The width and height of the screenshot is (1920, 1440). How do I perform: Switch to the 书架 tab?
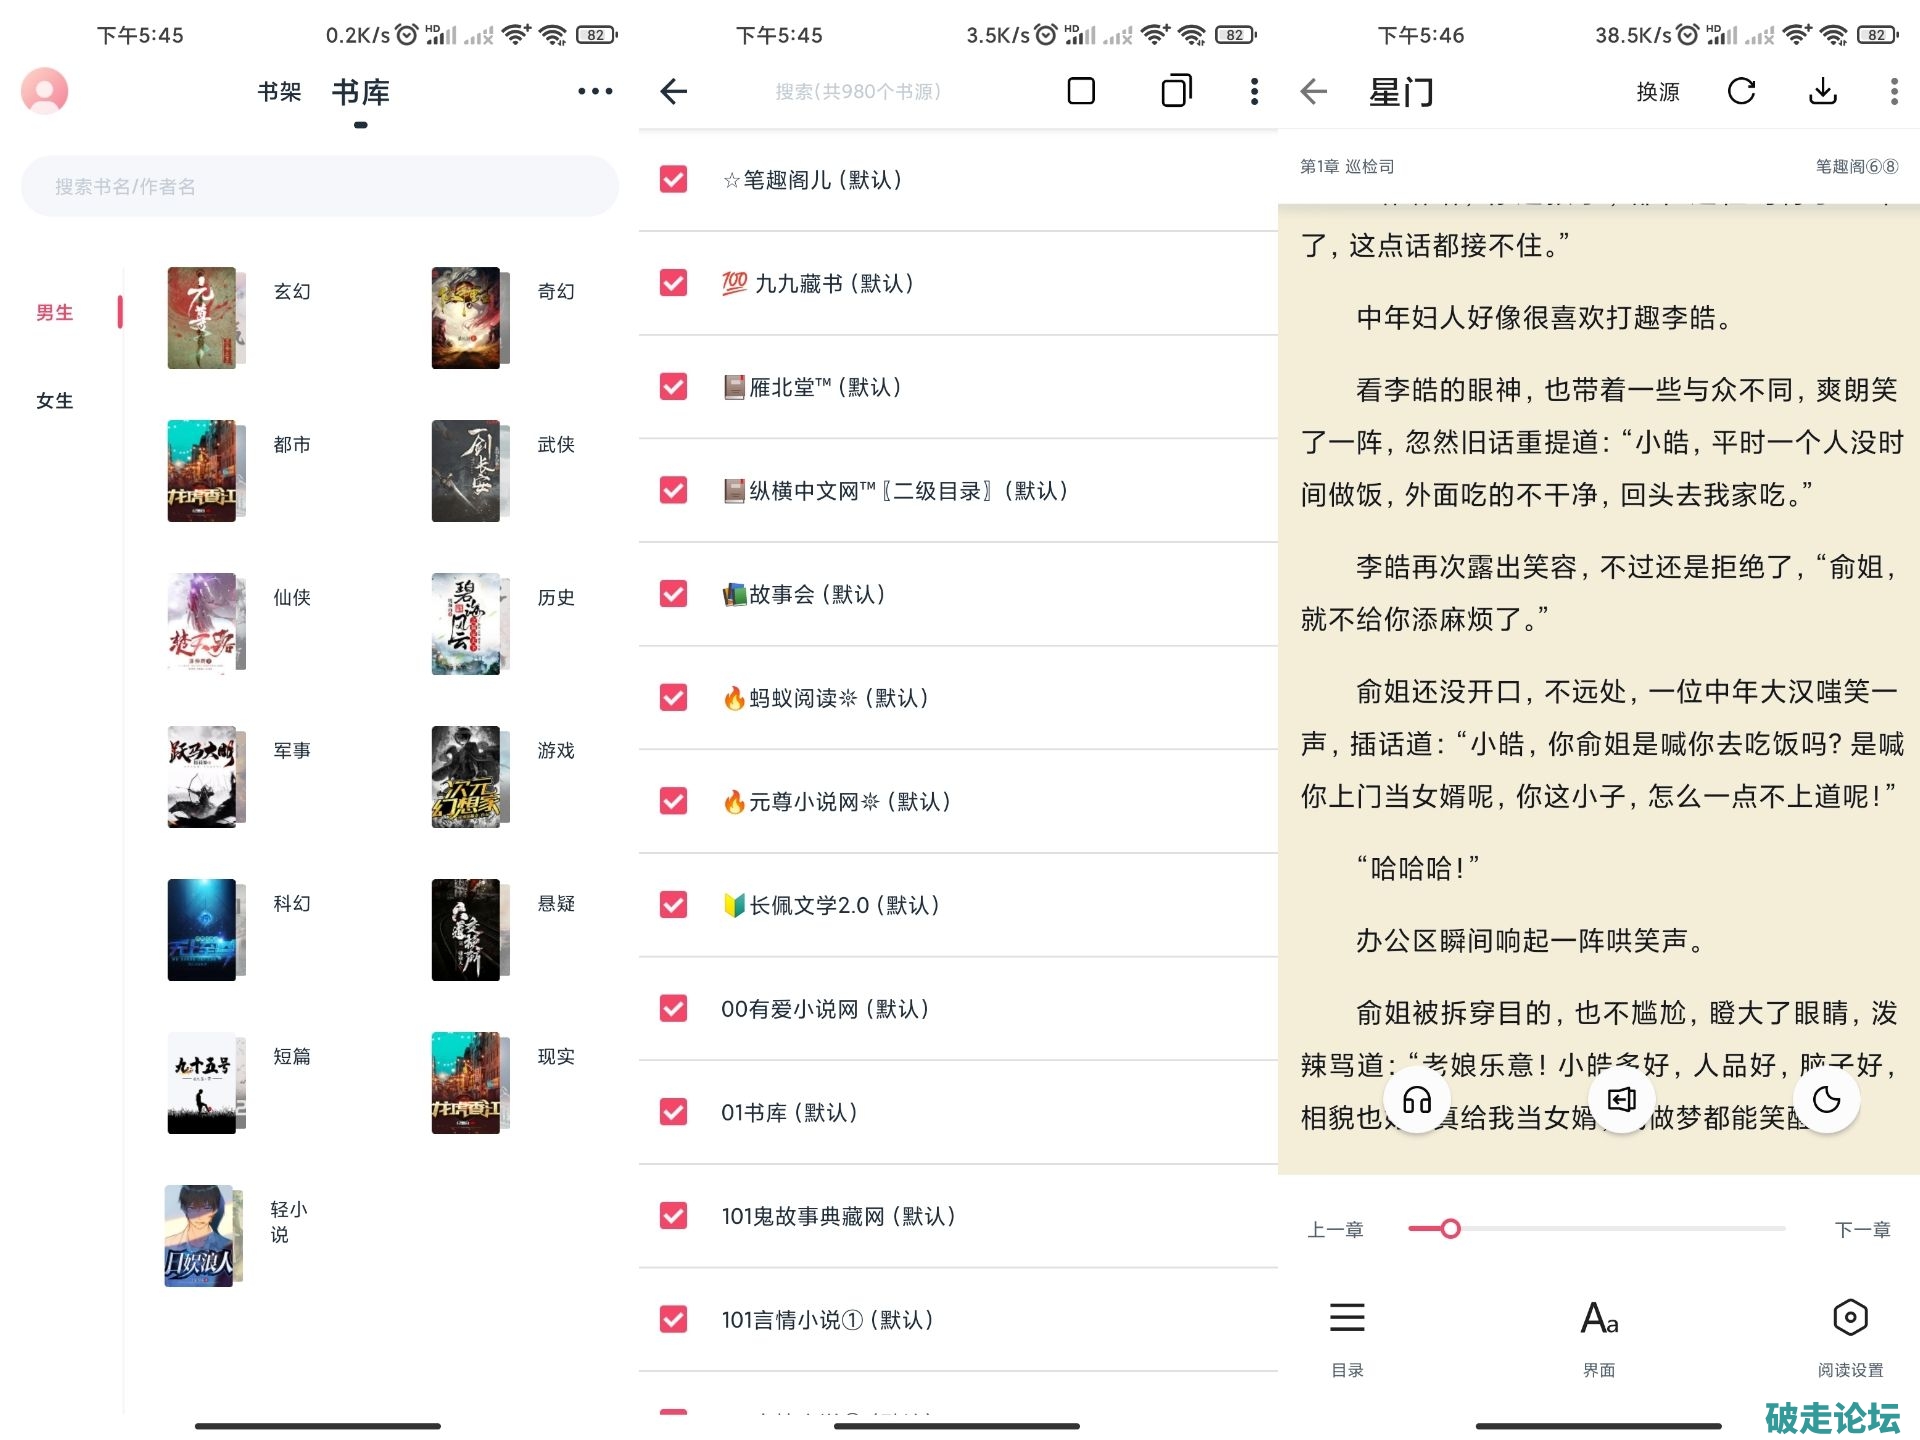click(x=279, y=92)
